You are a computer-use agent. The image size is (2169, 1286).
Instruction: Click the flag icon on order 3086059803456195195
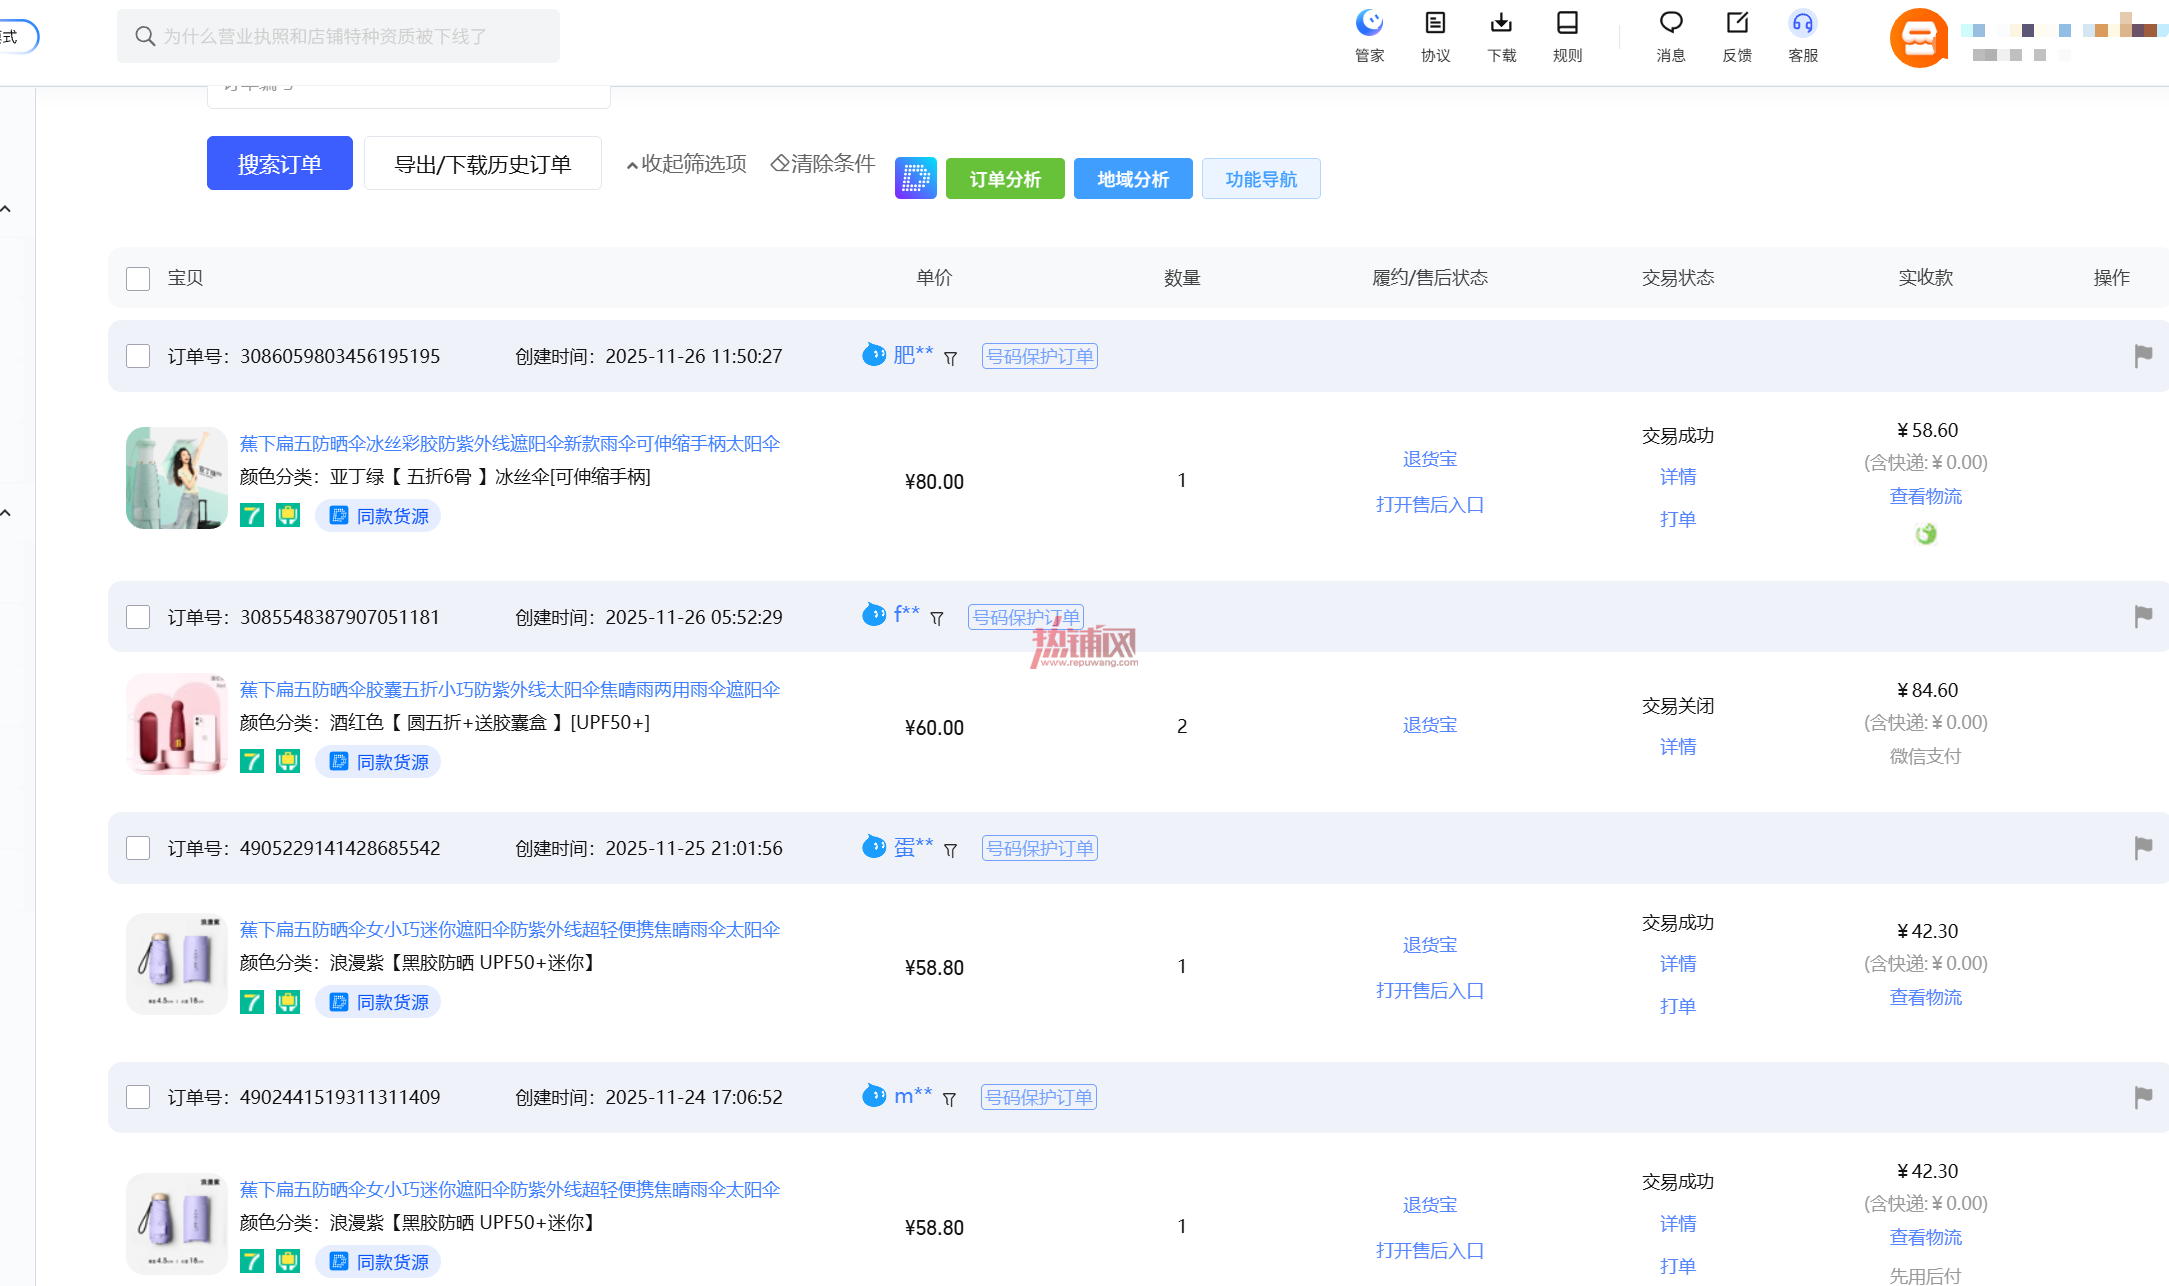coord(2142,356)
